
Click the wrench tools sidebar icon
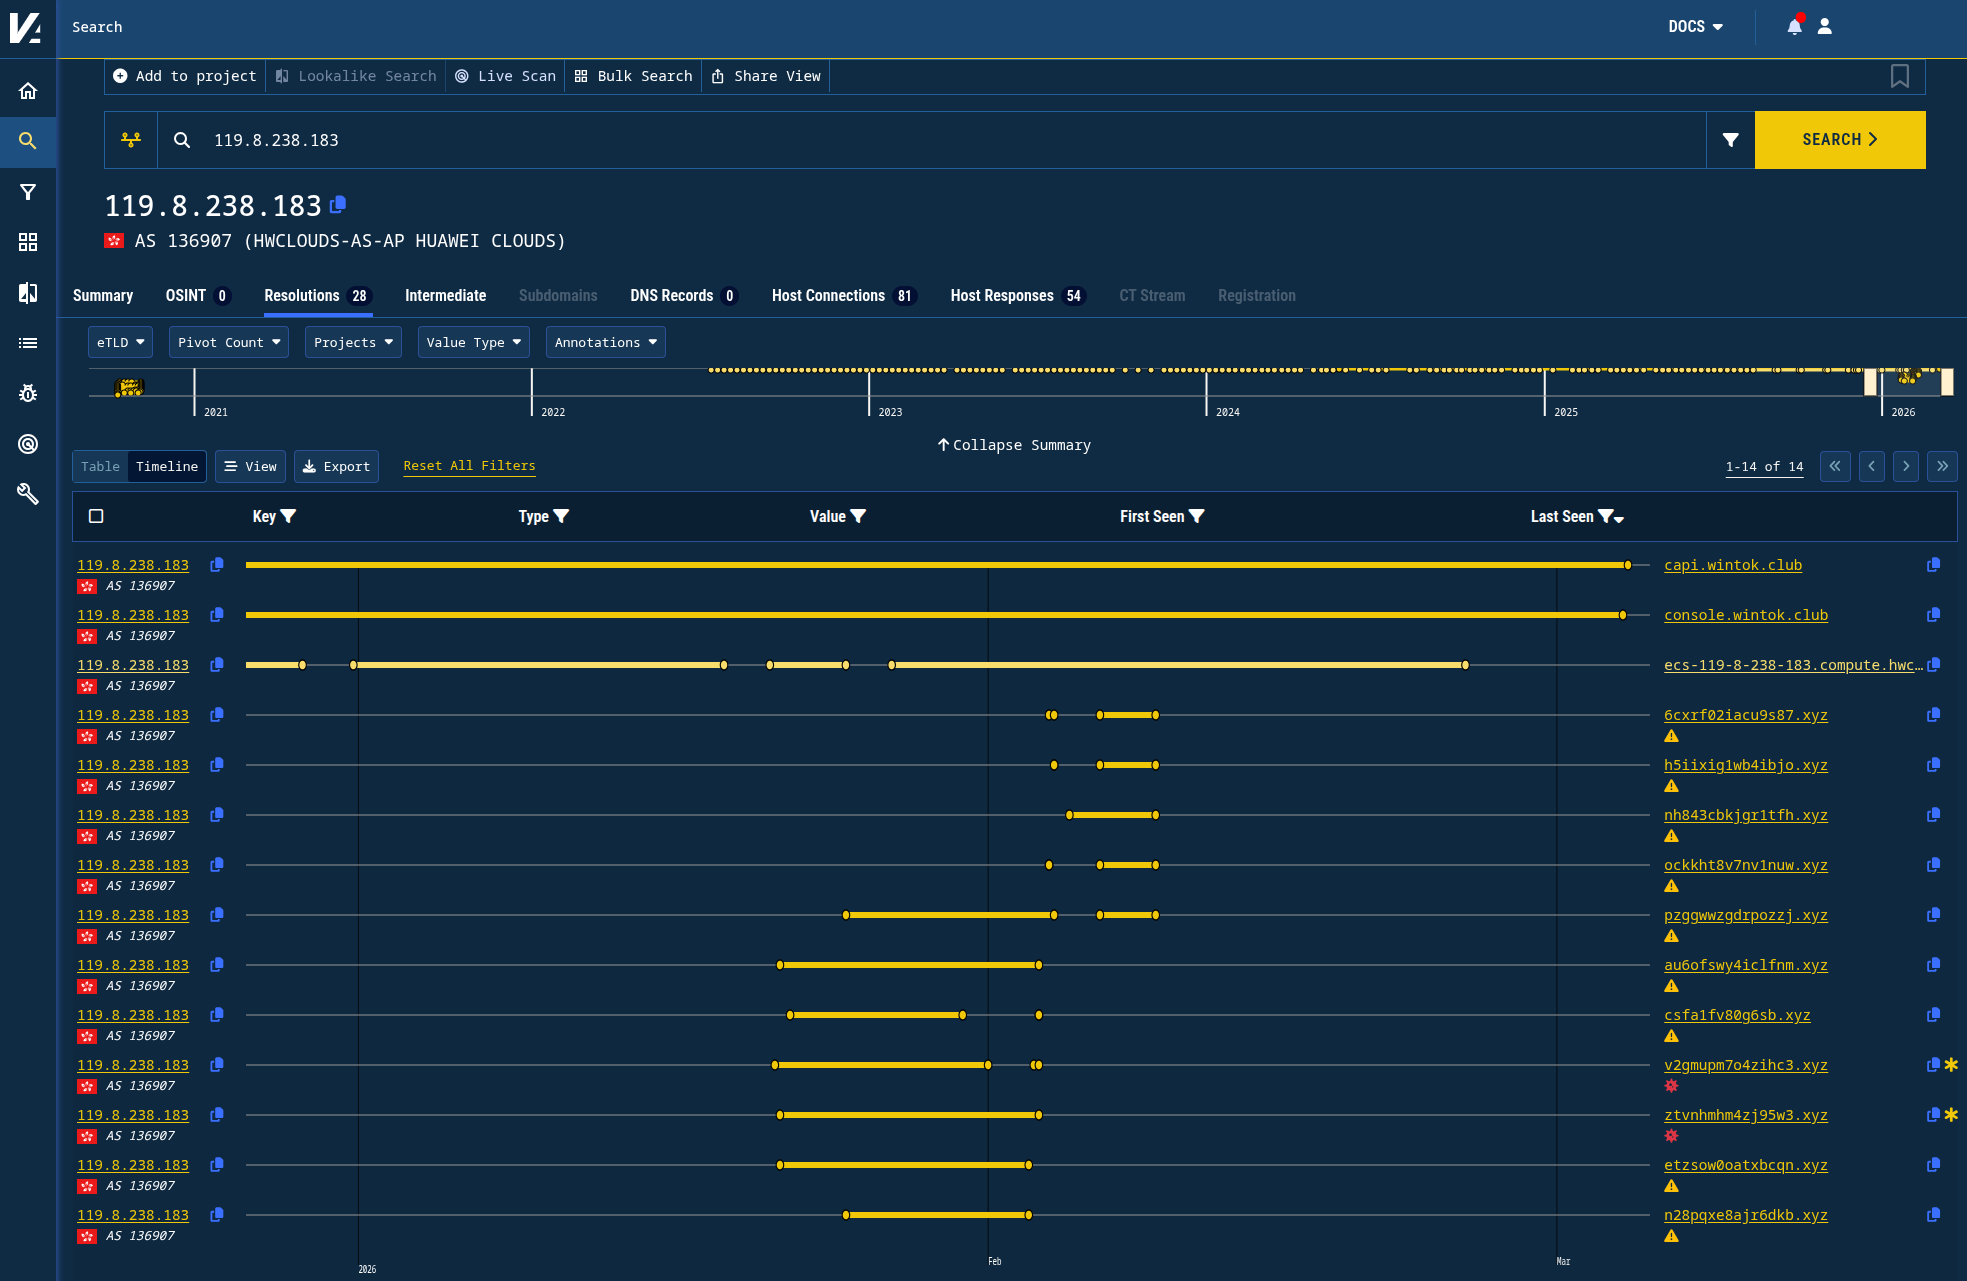point(28,494)
